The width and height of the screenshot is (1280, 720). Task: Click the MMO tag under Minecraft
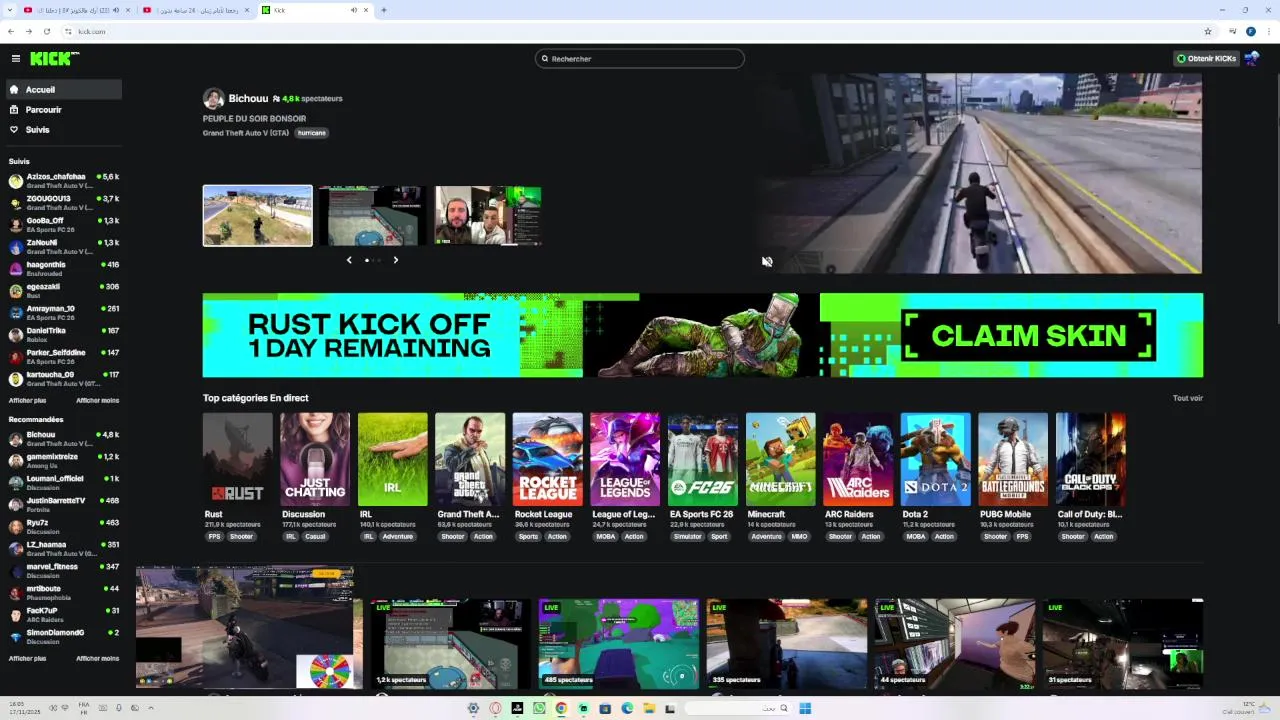(x=799, y=537)
